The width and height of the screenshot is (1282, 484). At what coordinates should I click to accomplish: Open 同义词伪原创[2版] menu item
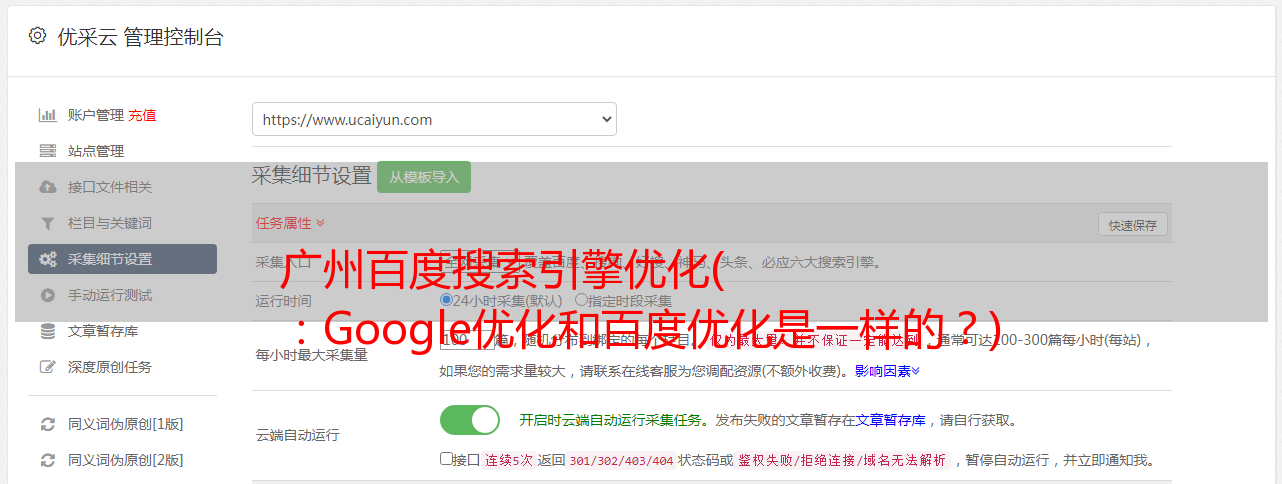click(x=126, y=460)
